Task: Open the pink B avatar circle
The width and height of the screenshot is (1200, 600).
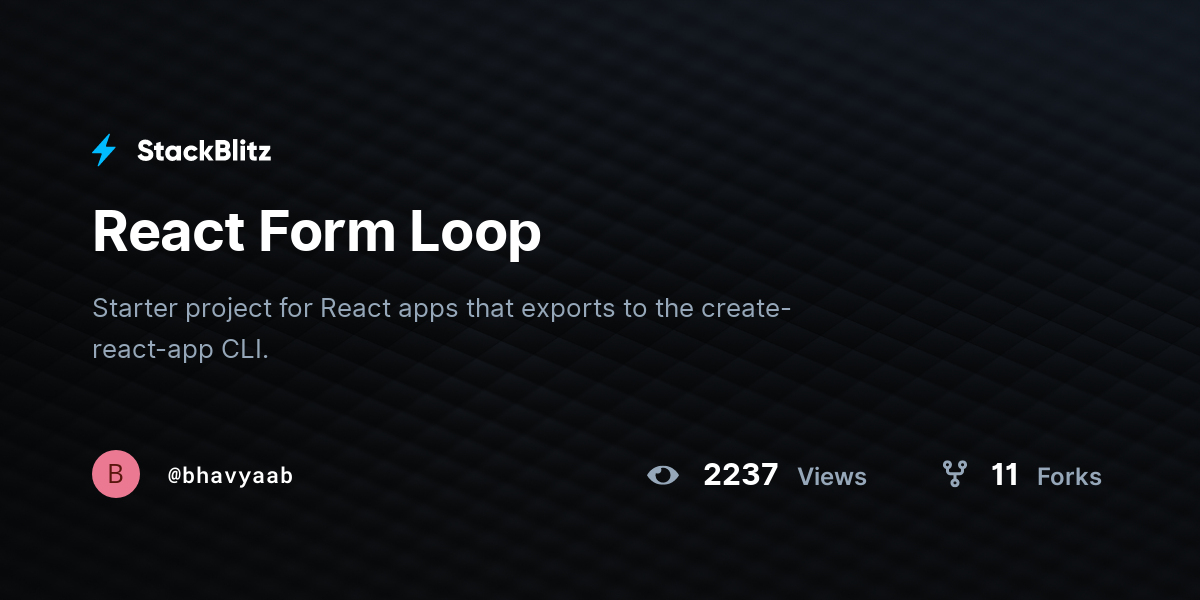Action: (116, 474)
